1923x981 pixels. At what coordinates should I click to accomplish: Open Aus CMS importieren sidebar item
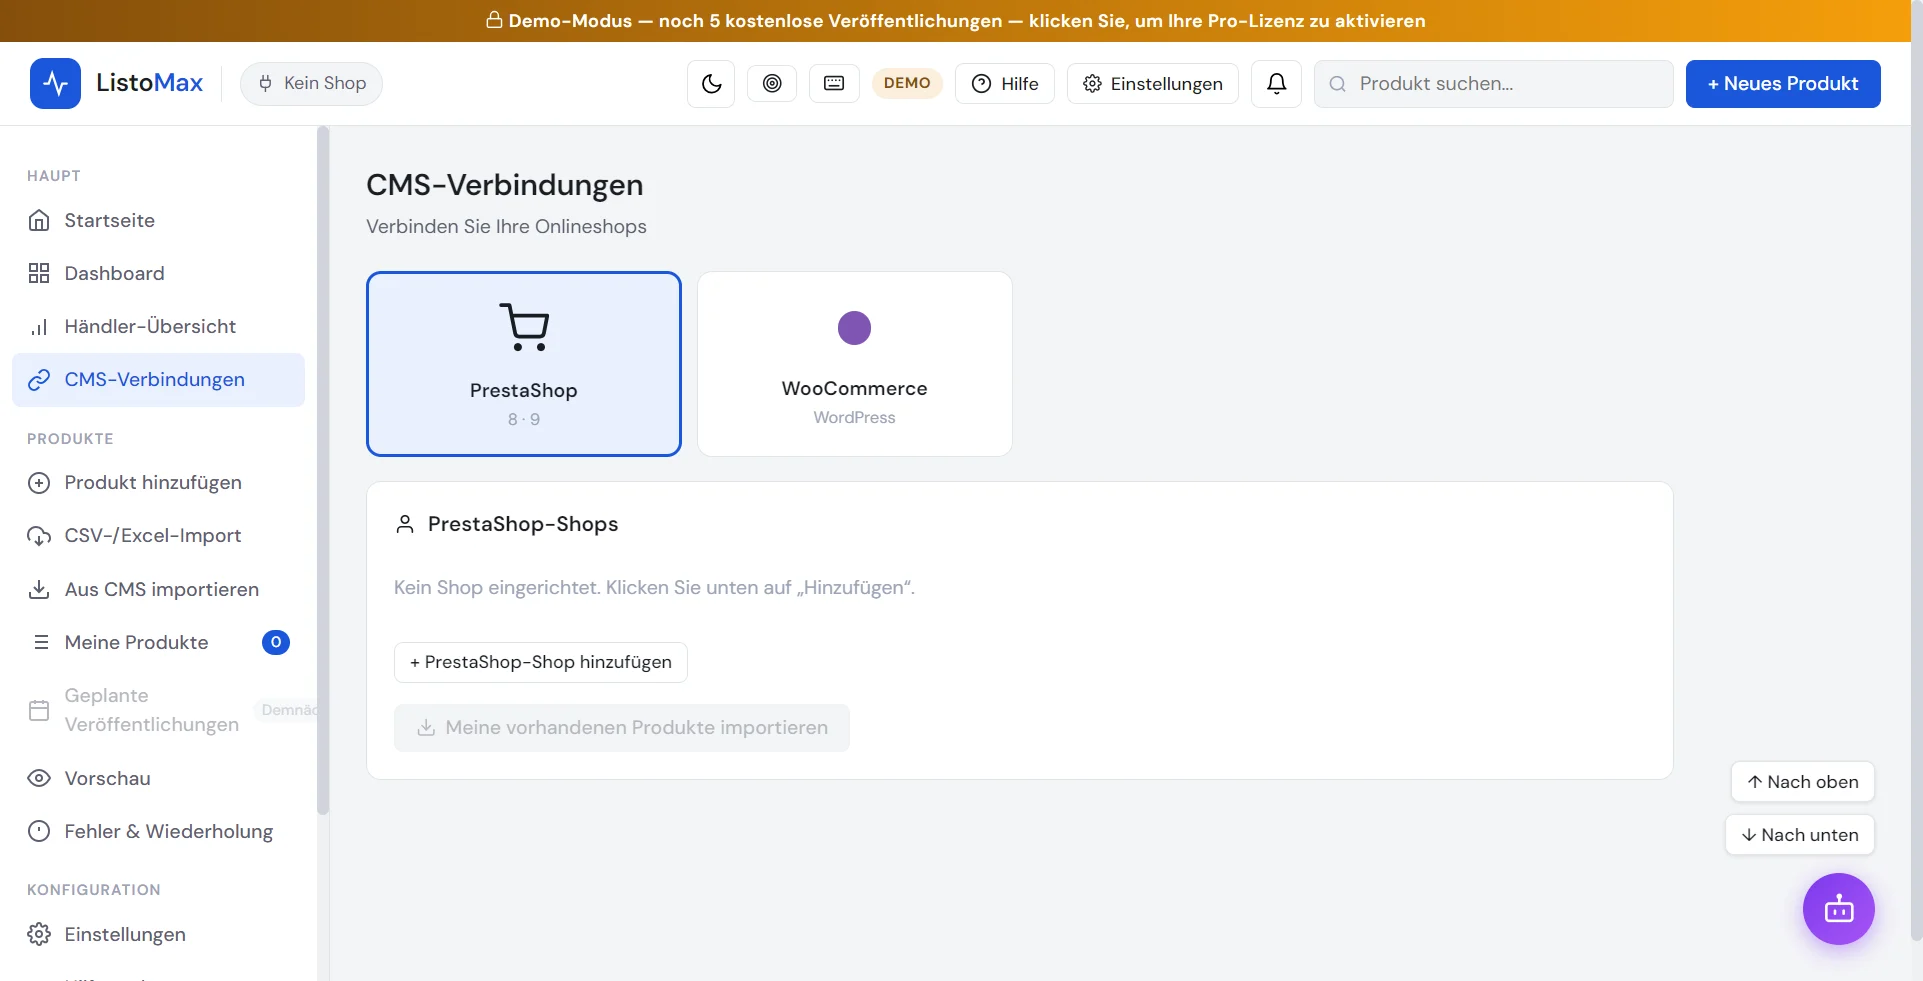158,589
